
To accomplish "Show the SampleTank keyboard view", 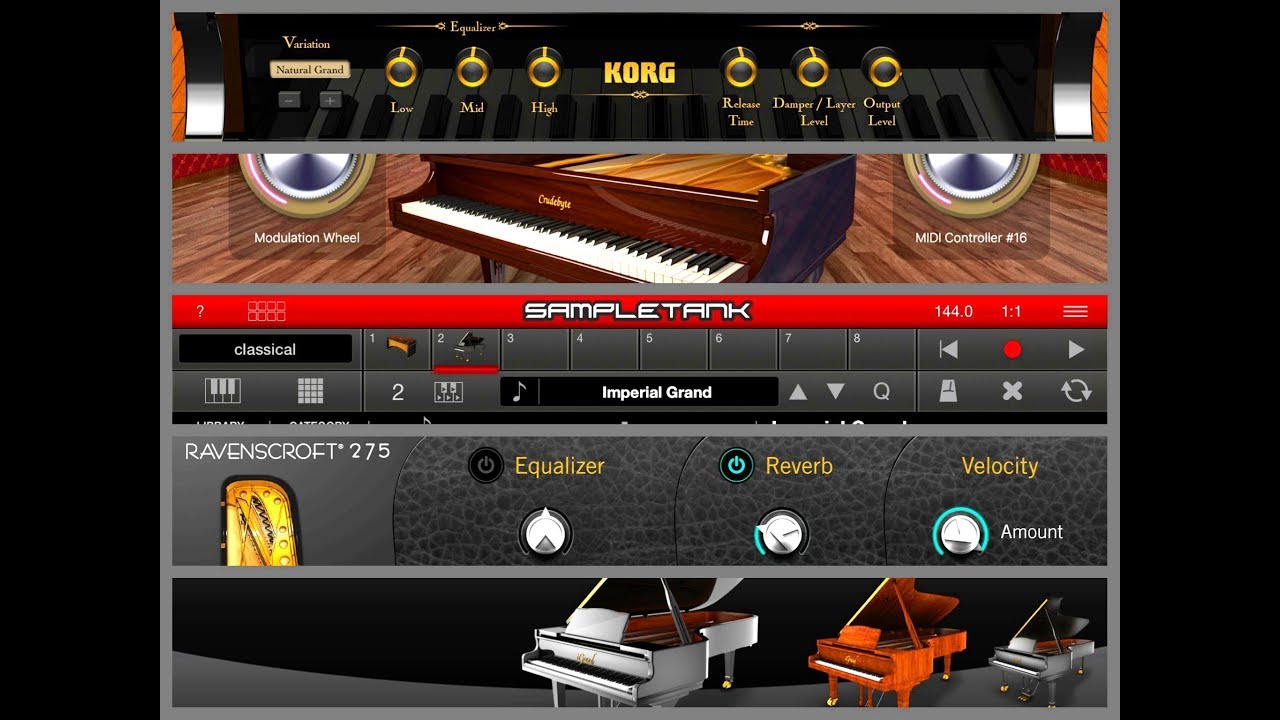I will pyautogui.click(x=223, y=391).
